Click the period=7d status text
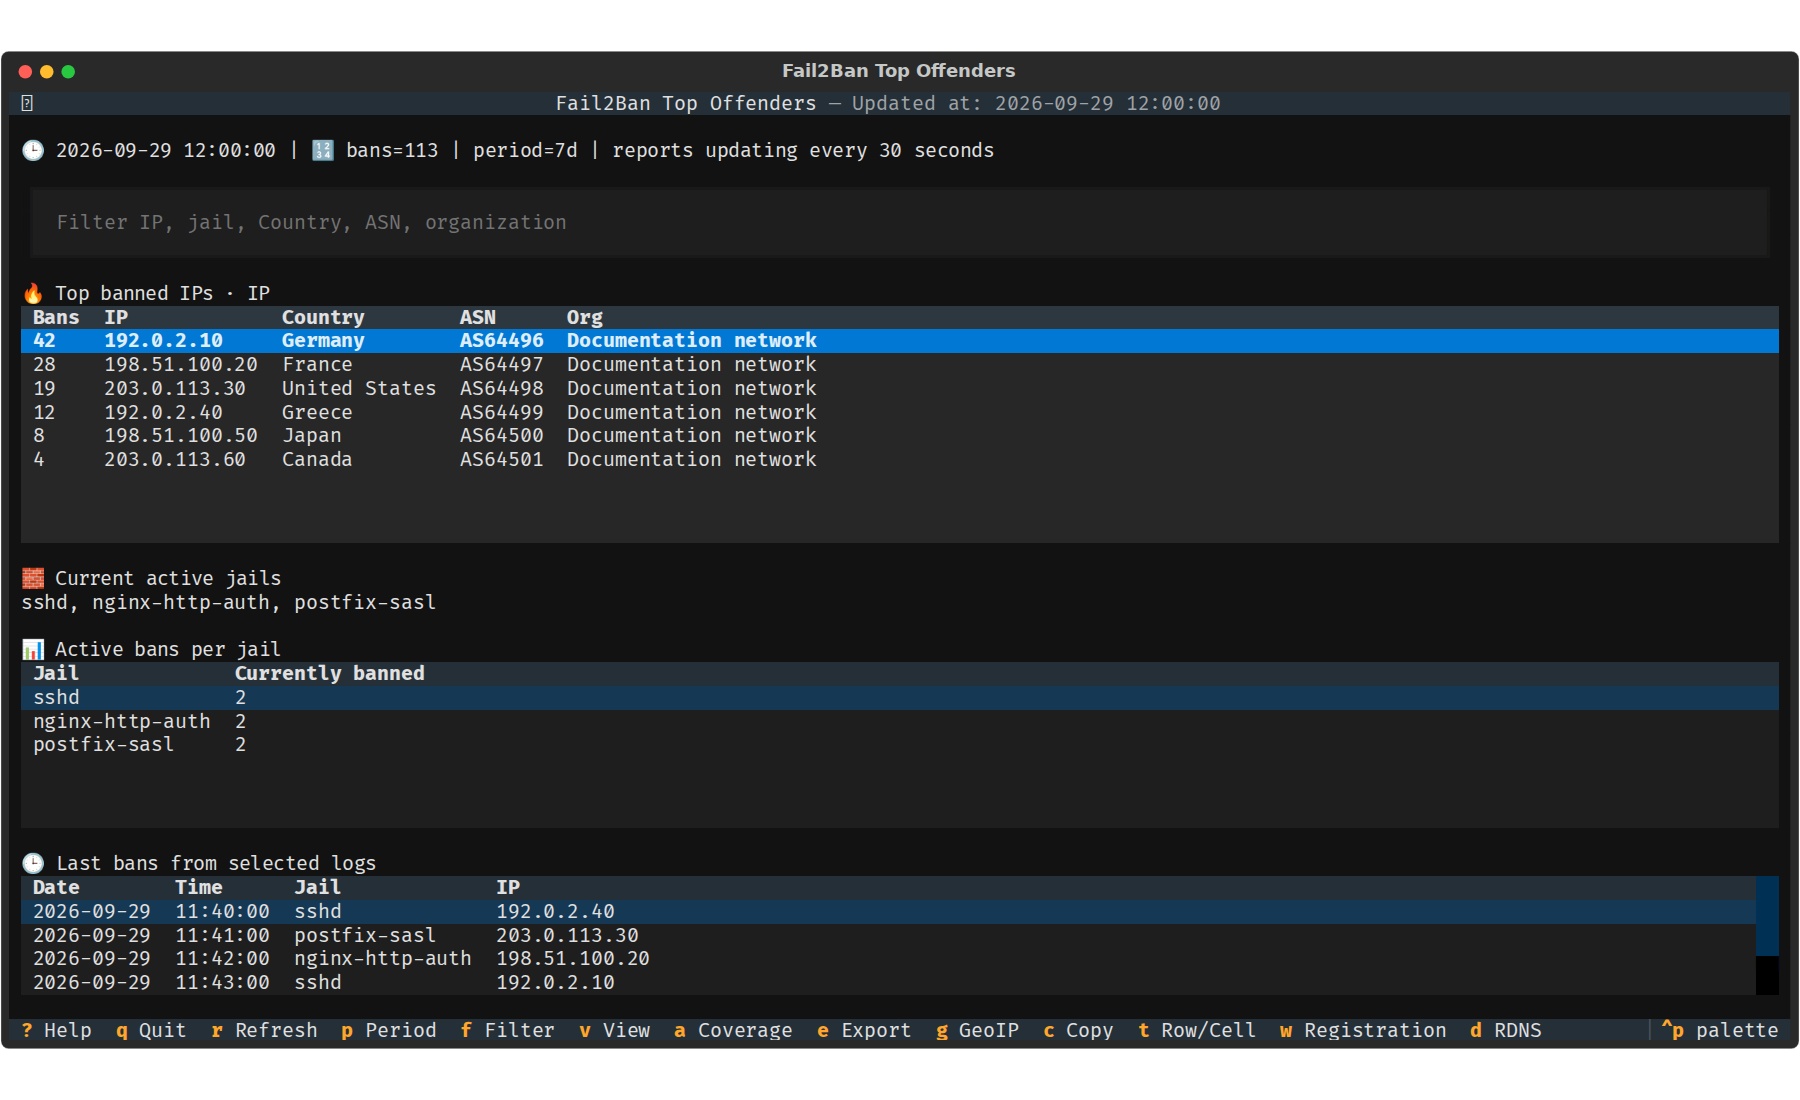 (525, 150)
